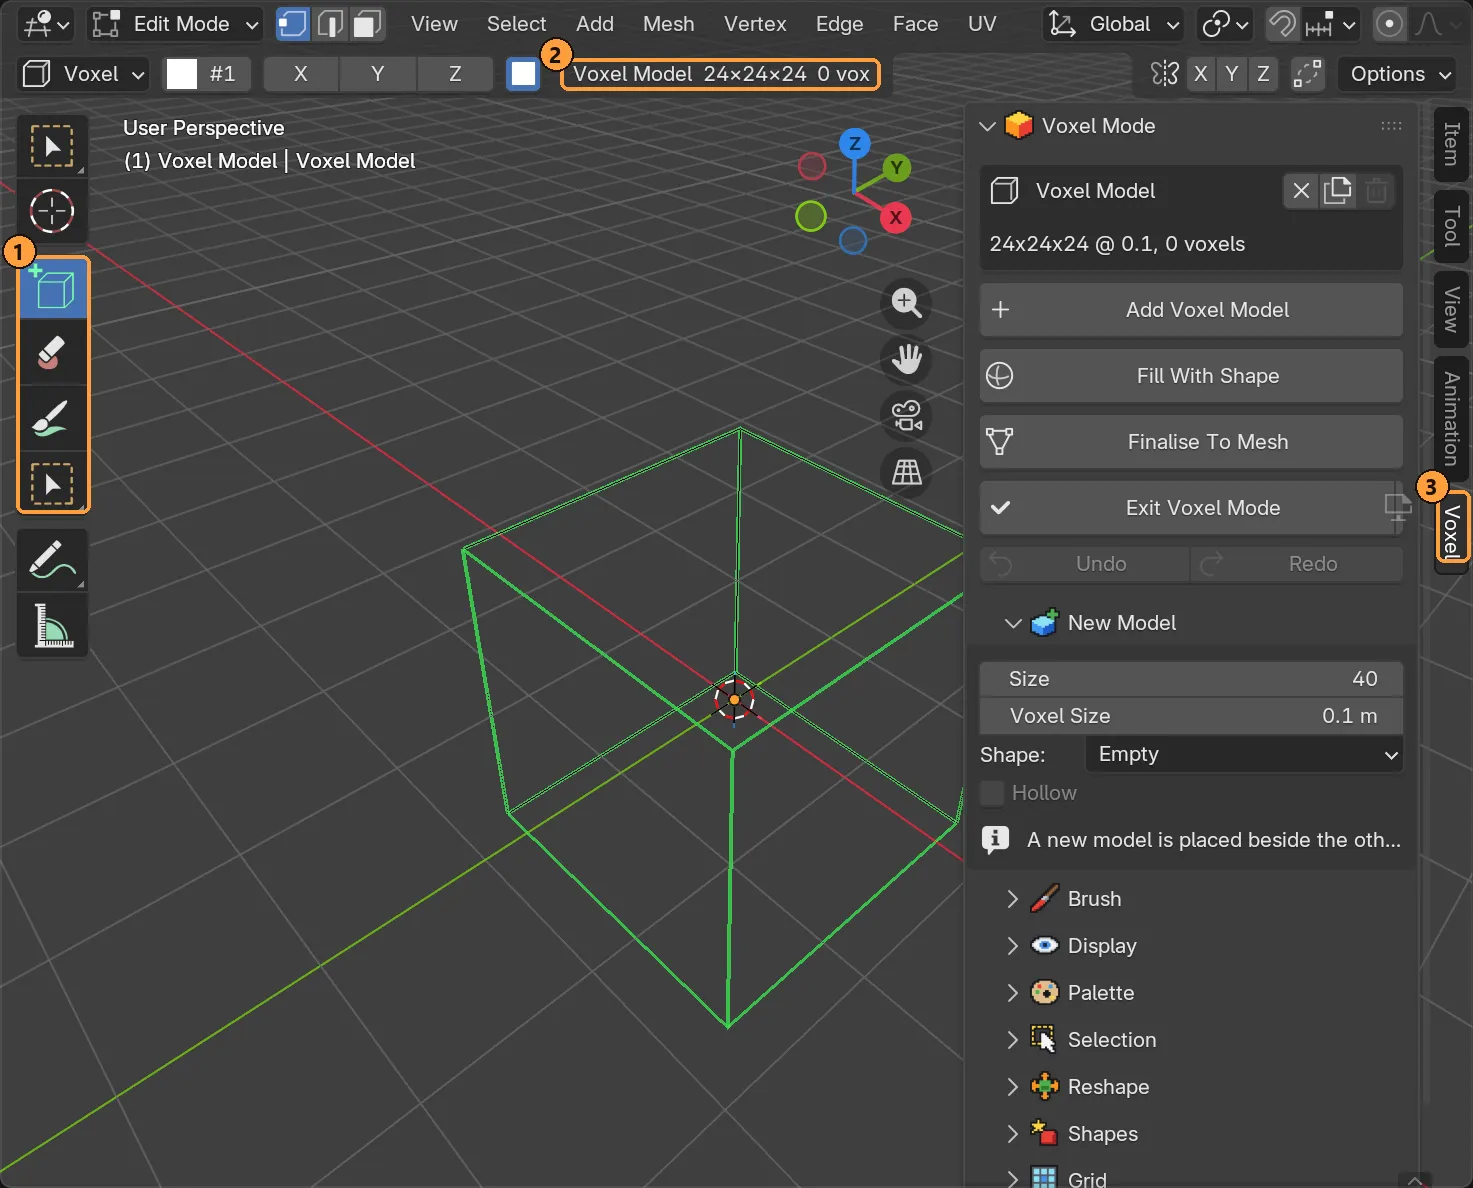Screen dimensions: 1473x1188
Task: Toggle Z mirror in voxel header
Action: [x=455, y=74]
